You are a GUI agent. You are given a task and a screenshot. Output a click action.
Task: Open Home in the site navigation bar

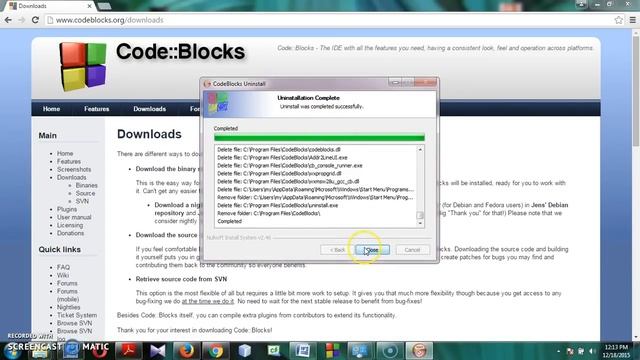pyautogui.click(x=51, y=109)
